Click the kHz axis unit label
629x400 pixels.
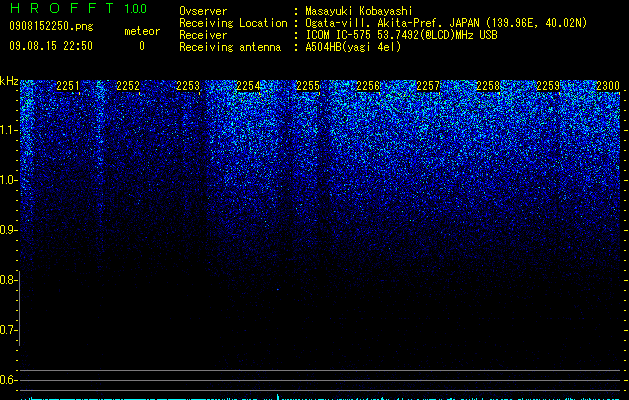pyautogui.click(x=9, y=81)
